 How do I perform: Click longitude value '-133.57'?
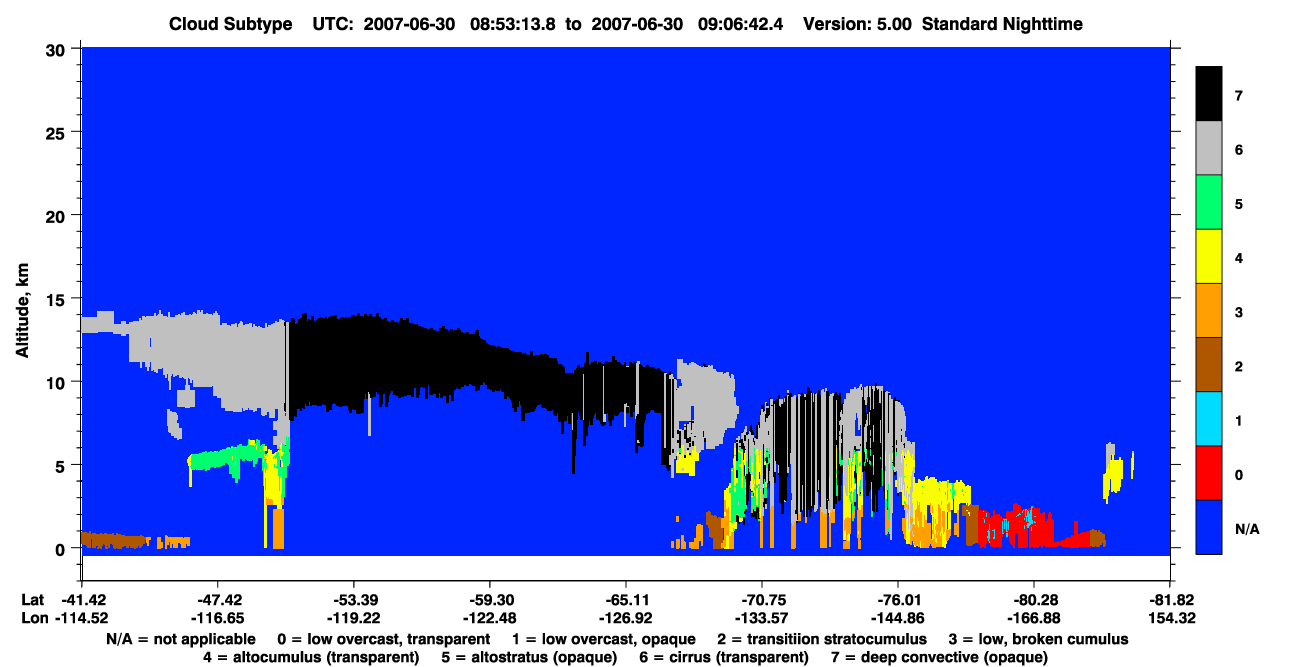(x=761, y=618)
